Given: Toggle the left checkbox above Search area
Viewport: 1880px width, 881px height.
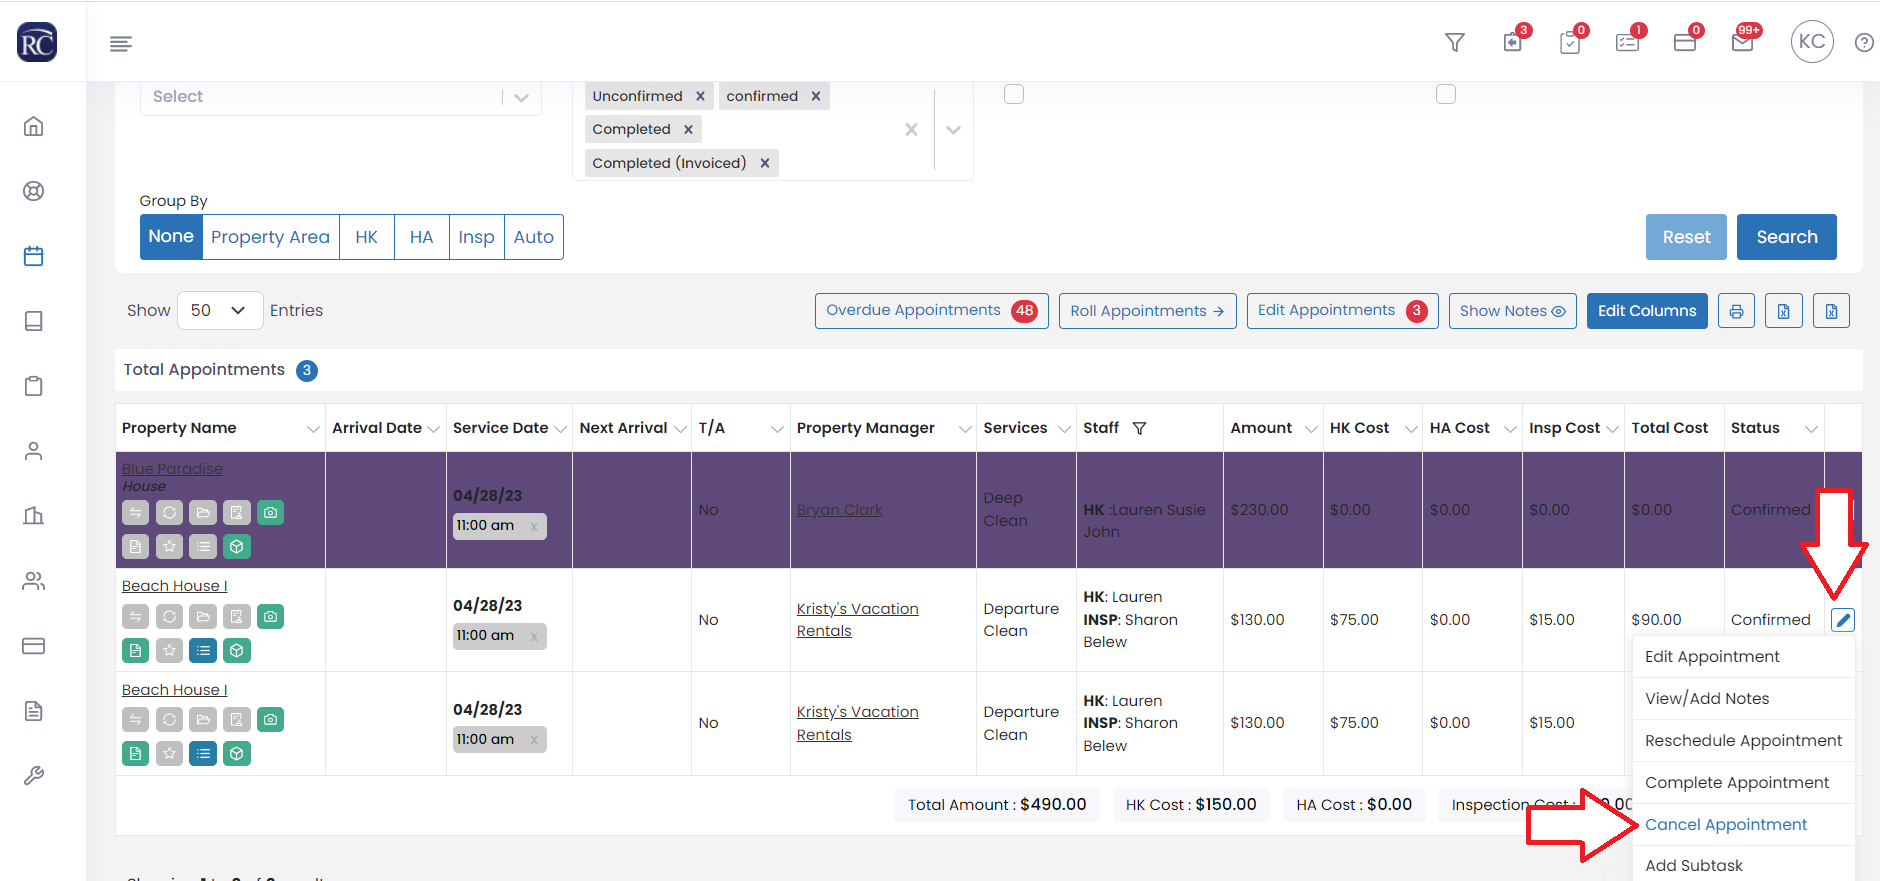Looking at the screenshot, I should (x=1014, y=94).
